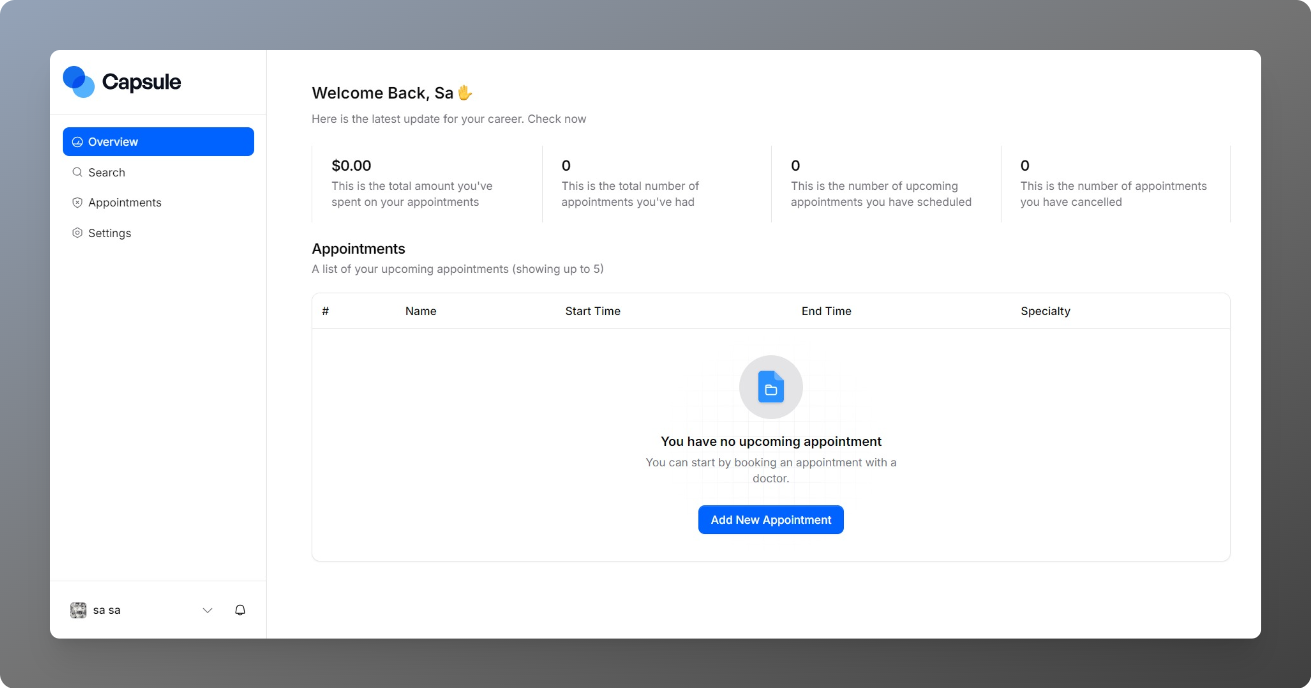Image resolution: width=1311 pixels, height=688 pixels.
Task: Click the sa sa profile avatar
Action: click(77, 609)
